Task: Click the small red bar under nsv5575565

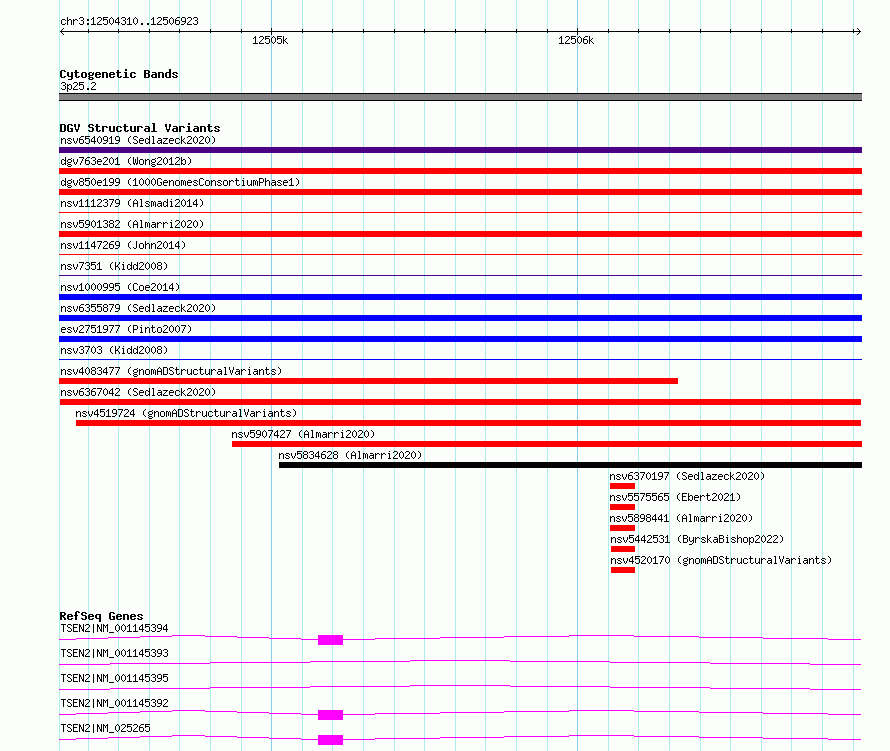Action: coord(622,507)
